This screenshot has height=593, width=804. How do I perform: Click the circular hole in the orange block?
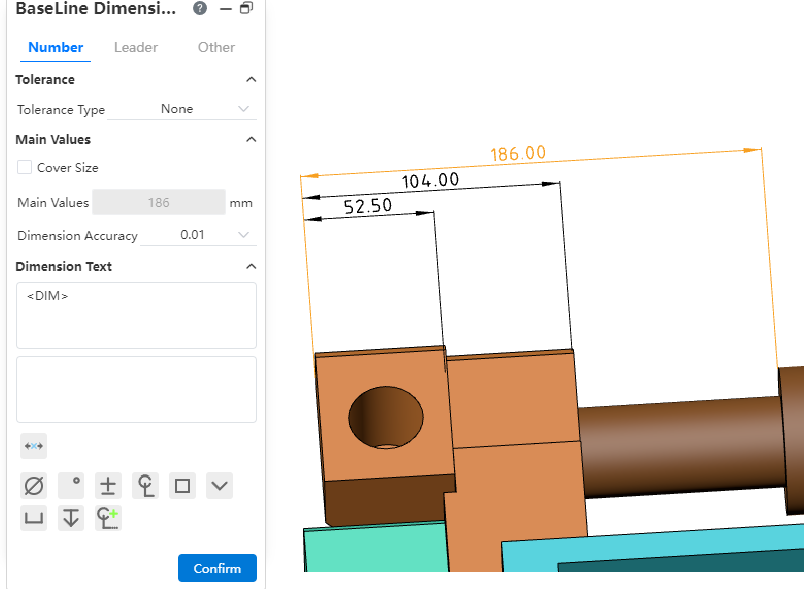tap(386, 418)
